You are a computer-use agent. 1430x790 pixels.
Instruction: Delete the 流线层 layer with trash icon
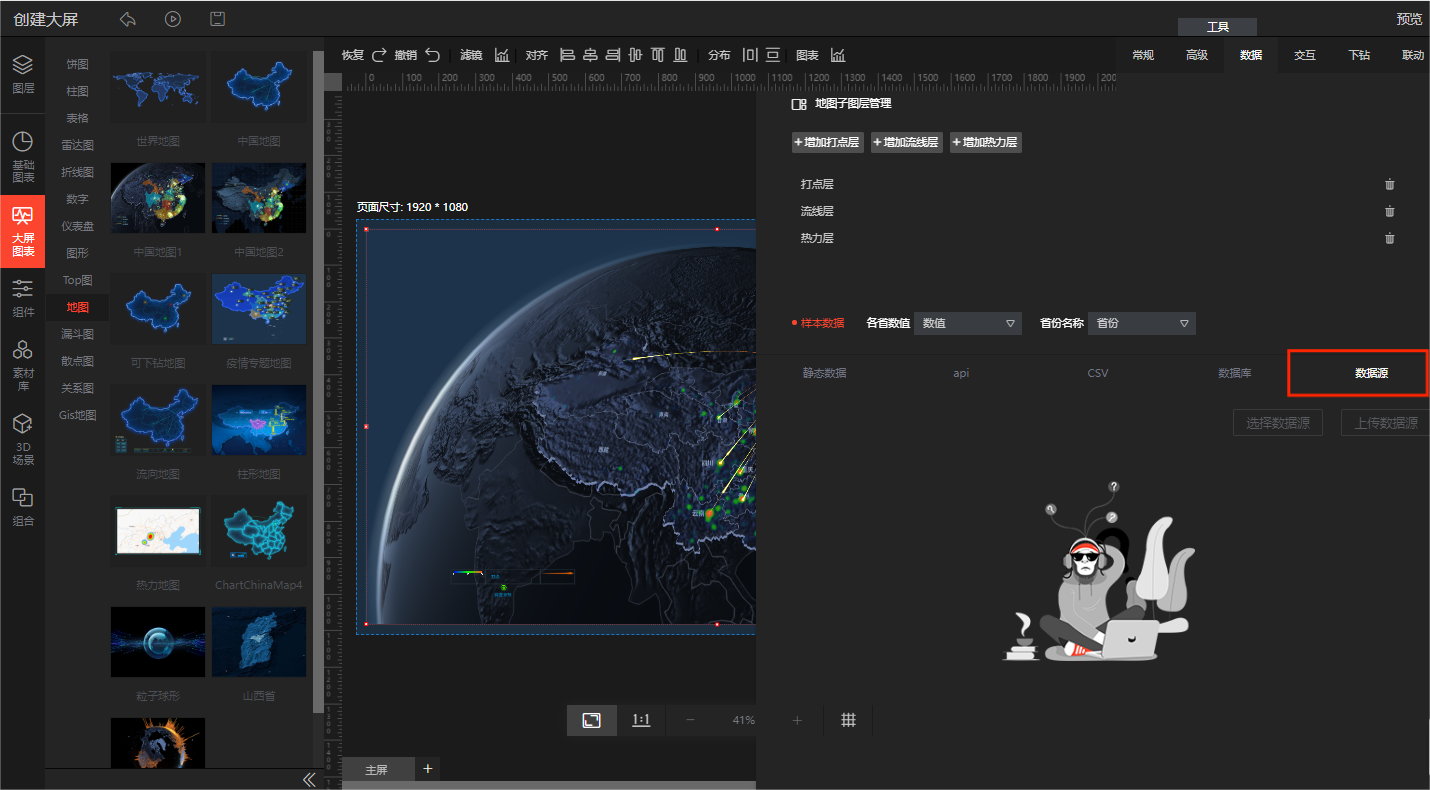[x=1389, y=211]
